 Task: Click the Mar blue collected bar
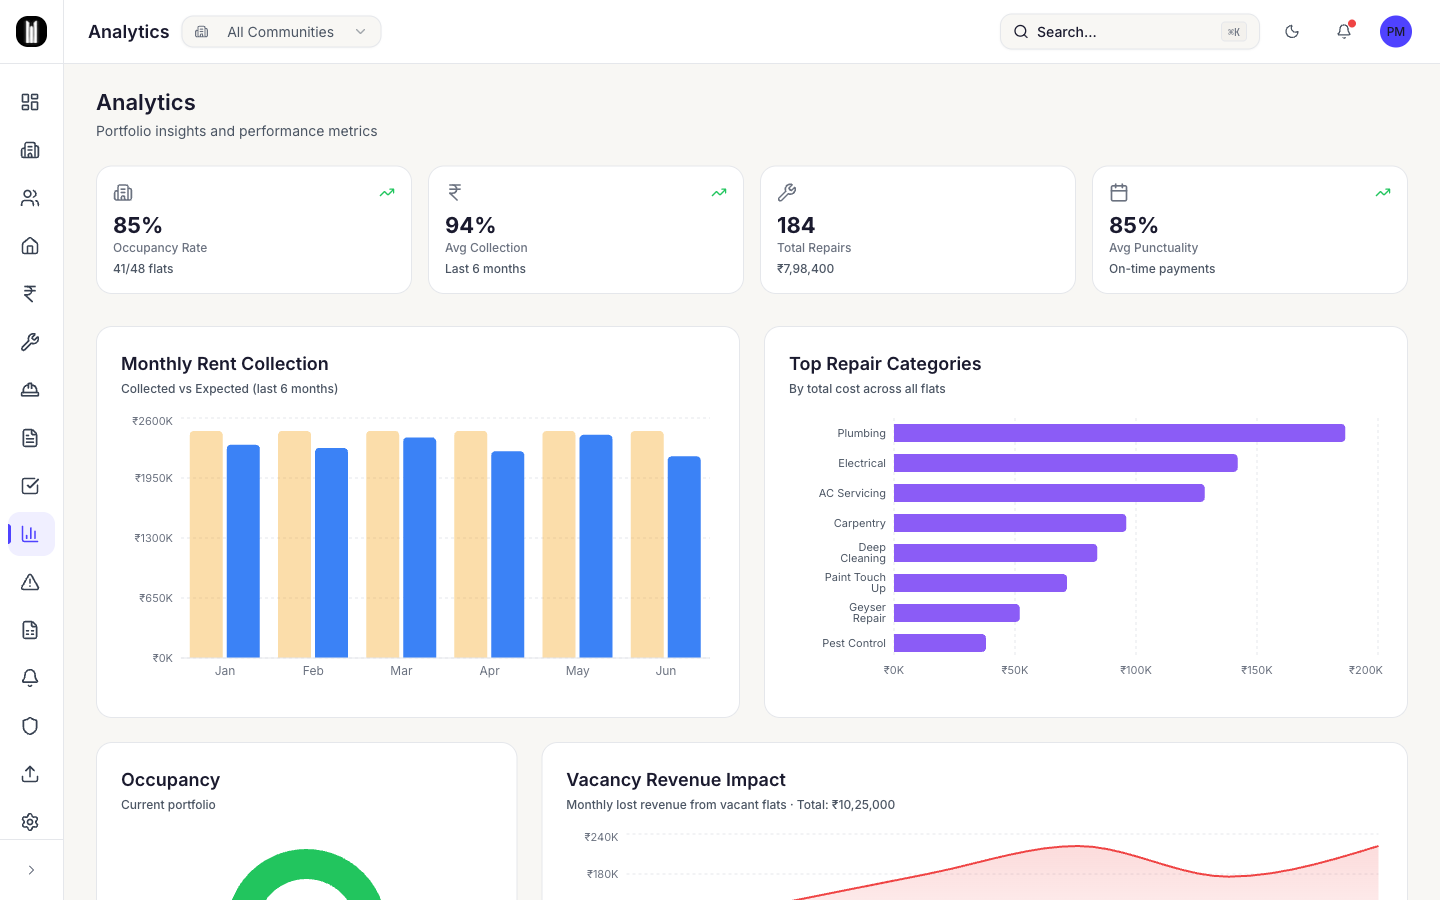(x=420, y=548)
